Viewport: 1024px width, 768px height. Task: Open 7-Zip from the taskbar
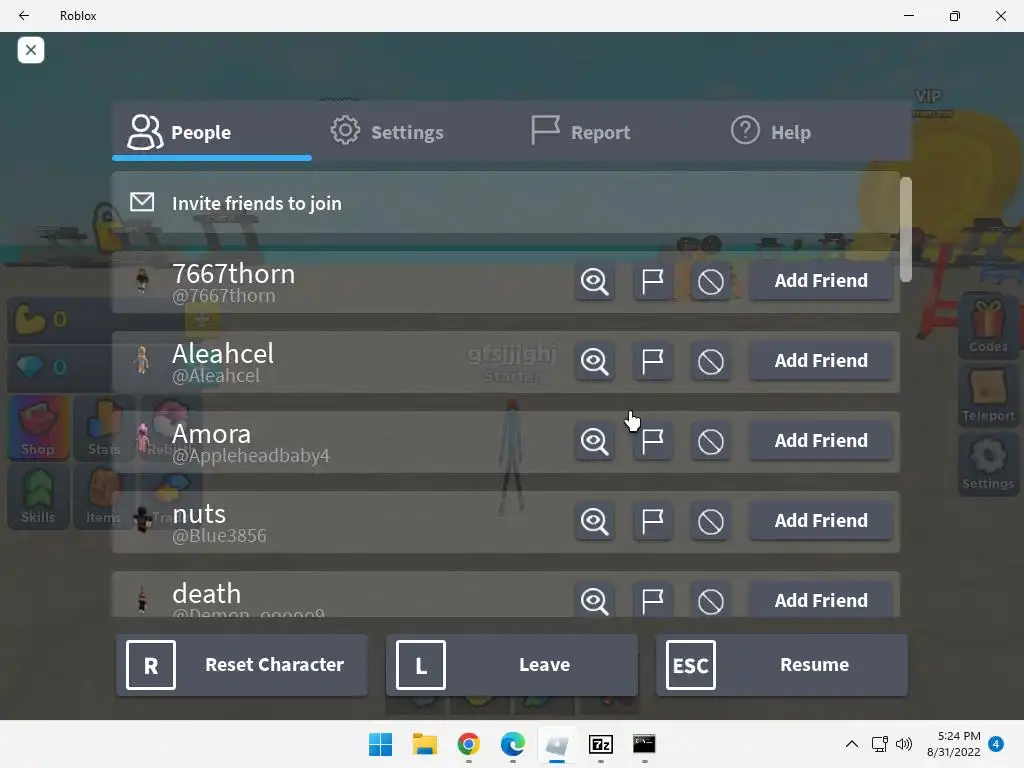[601, 744]
